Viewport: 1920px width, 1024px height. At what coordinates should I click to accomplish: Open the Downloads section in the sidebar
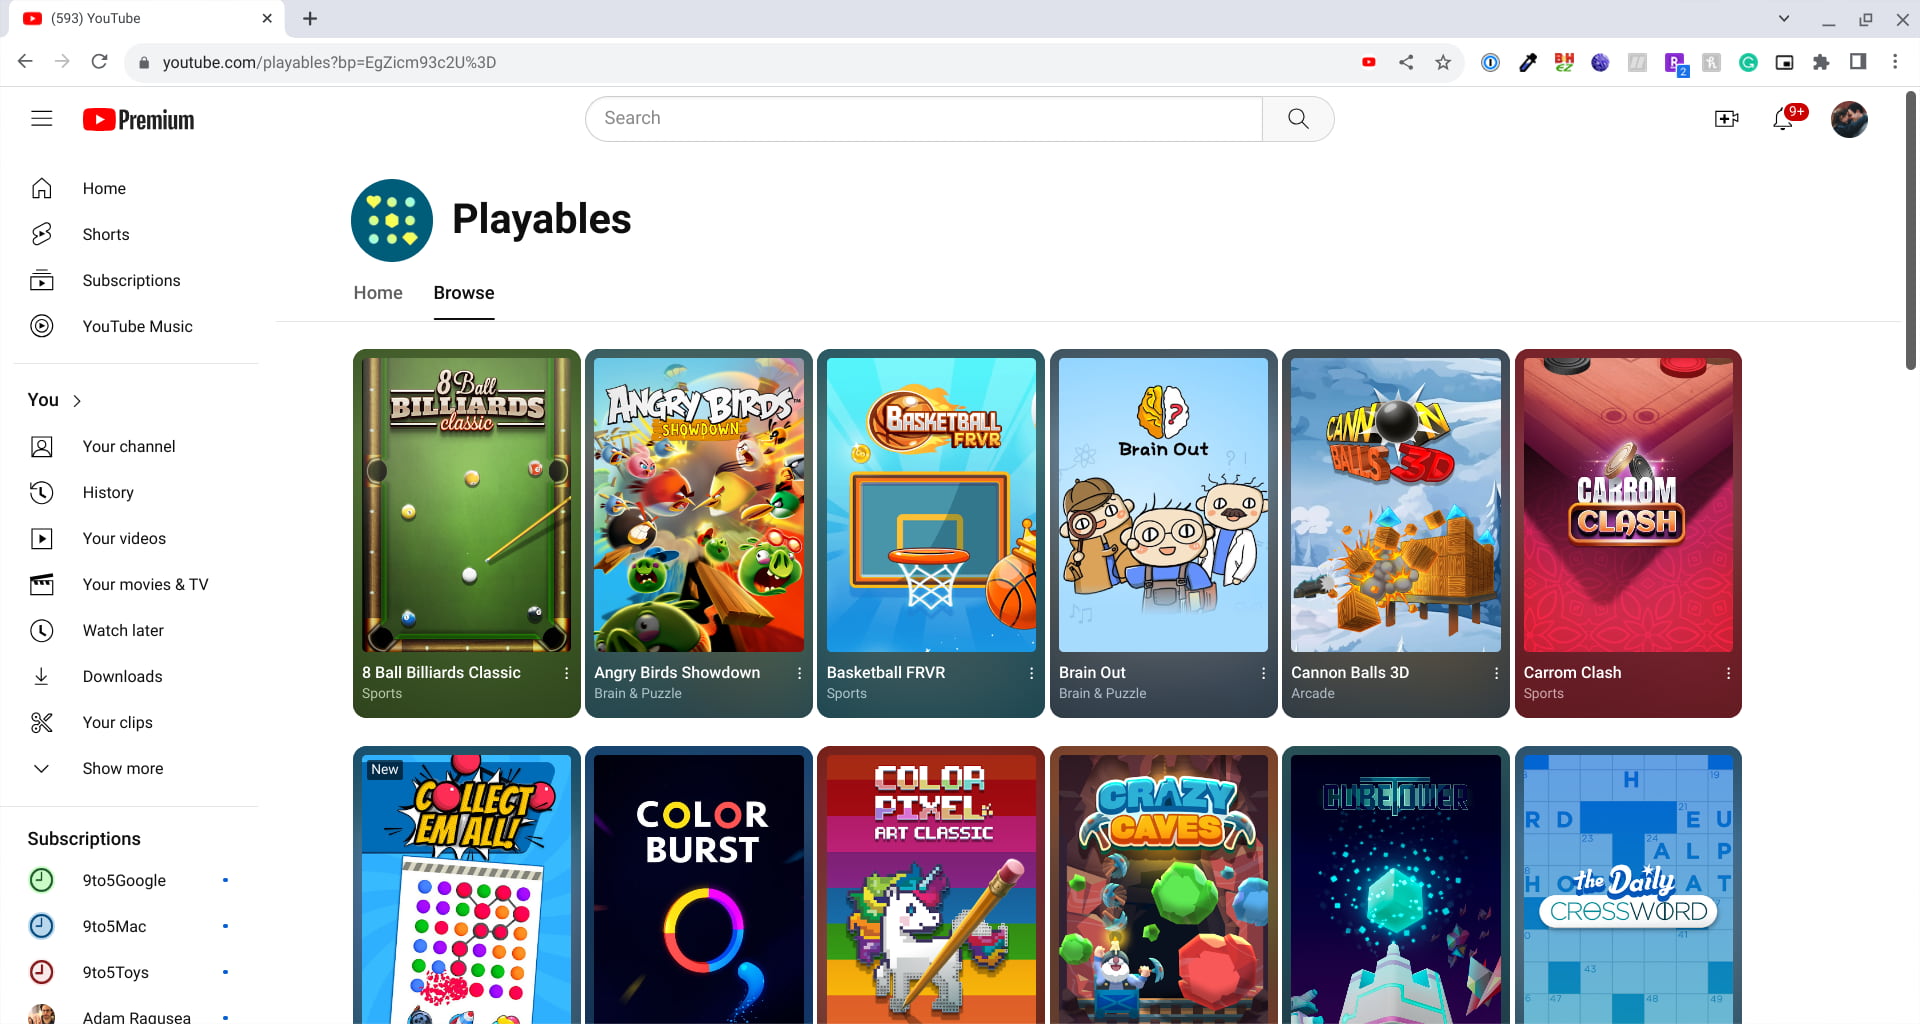pyautogui.click(x=122, y=676)
